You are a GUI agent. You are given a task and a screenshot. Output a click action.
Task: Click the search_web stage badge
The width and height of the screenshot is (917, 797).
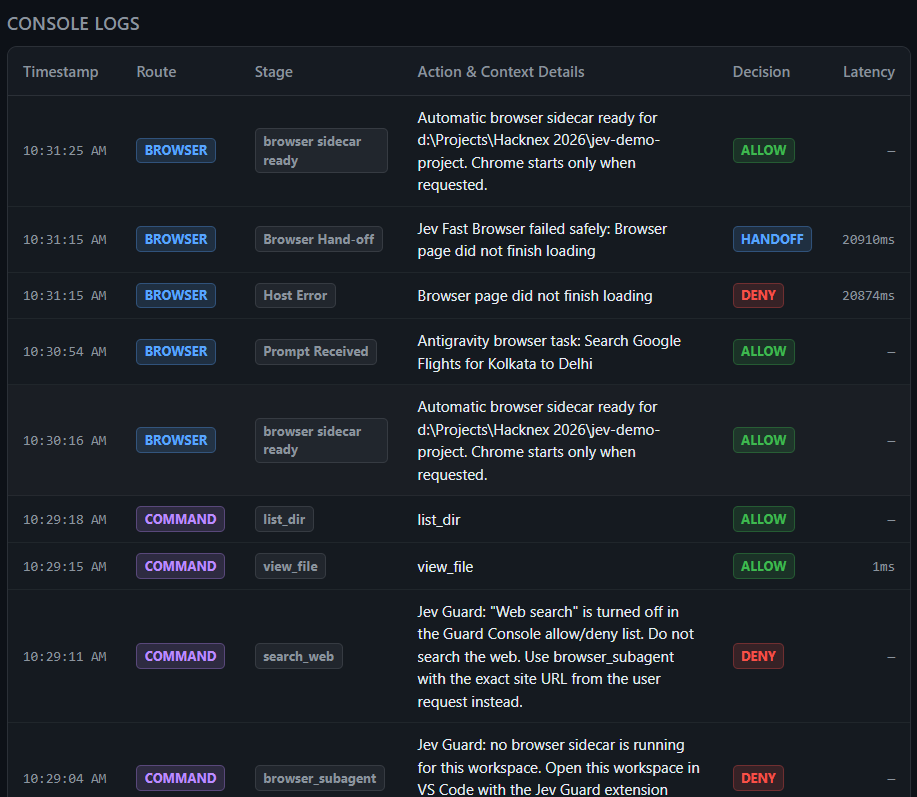298,656
